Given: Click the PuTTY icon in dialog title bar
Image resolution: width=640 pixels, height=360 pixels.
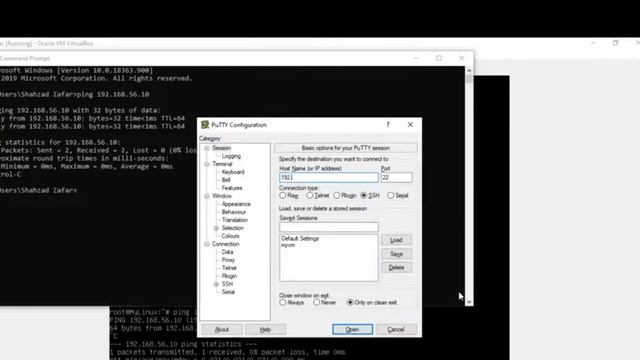Looking at the screenshot, I should click(x=205, y=125).
